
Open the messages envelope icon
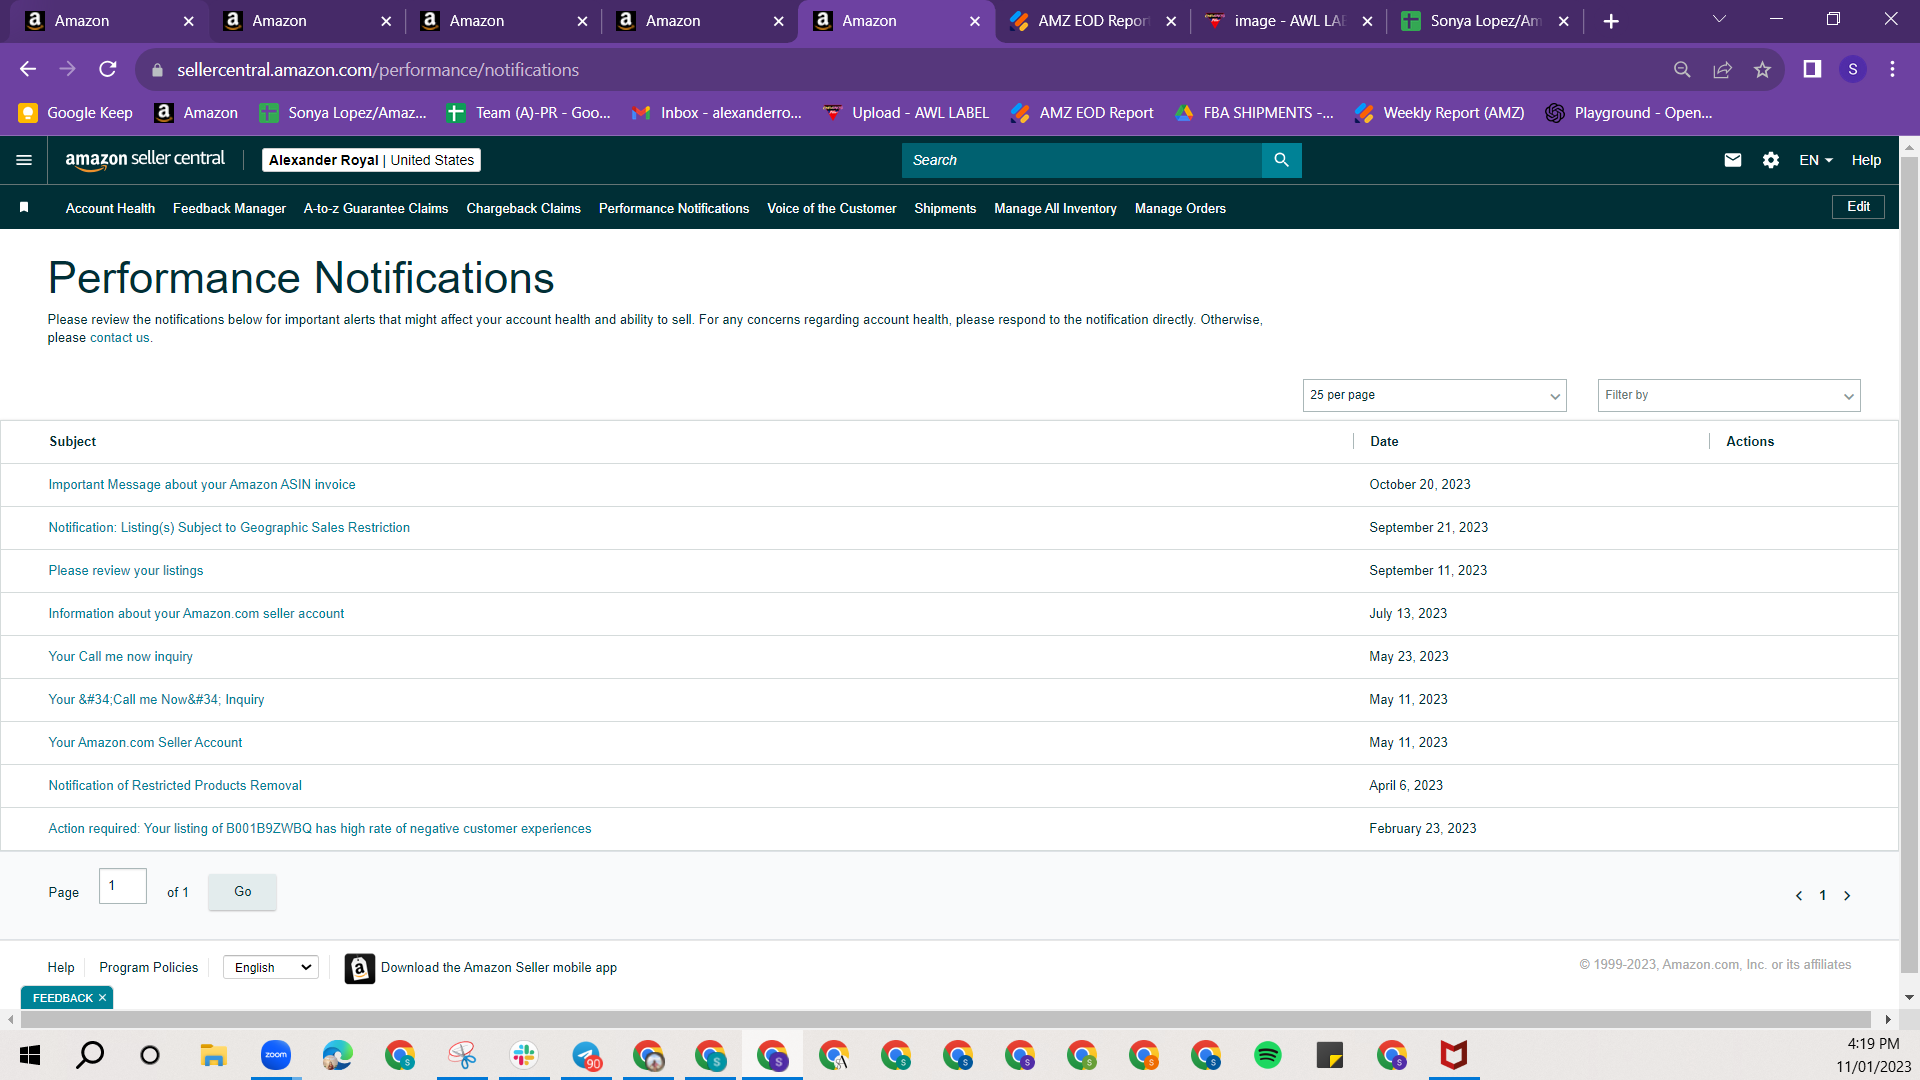pos(1733,160)
